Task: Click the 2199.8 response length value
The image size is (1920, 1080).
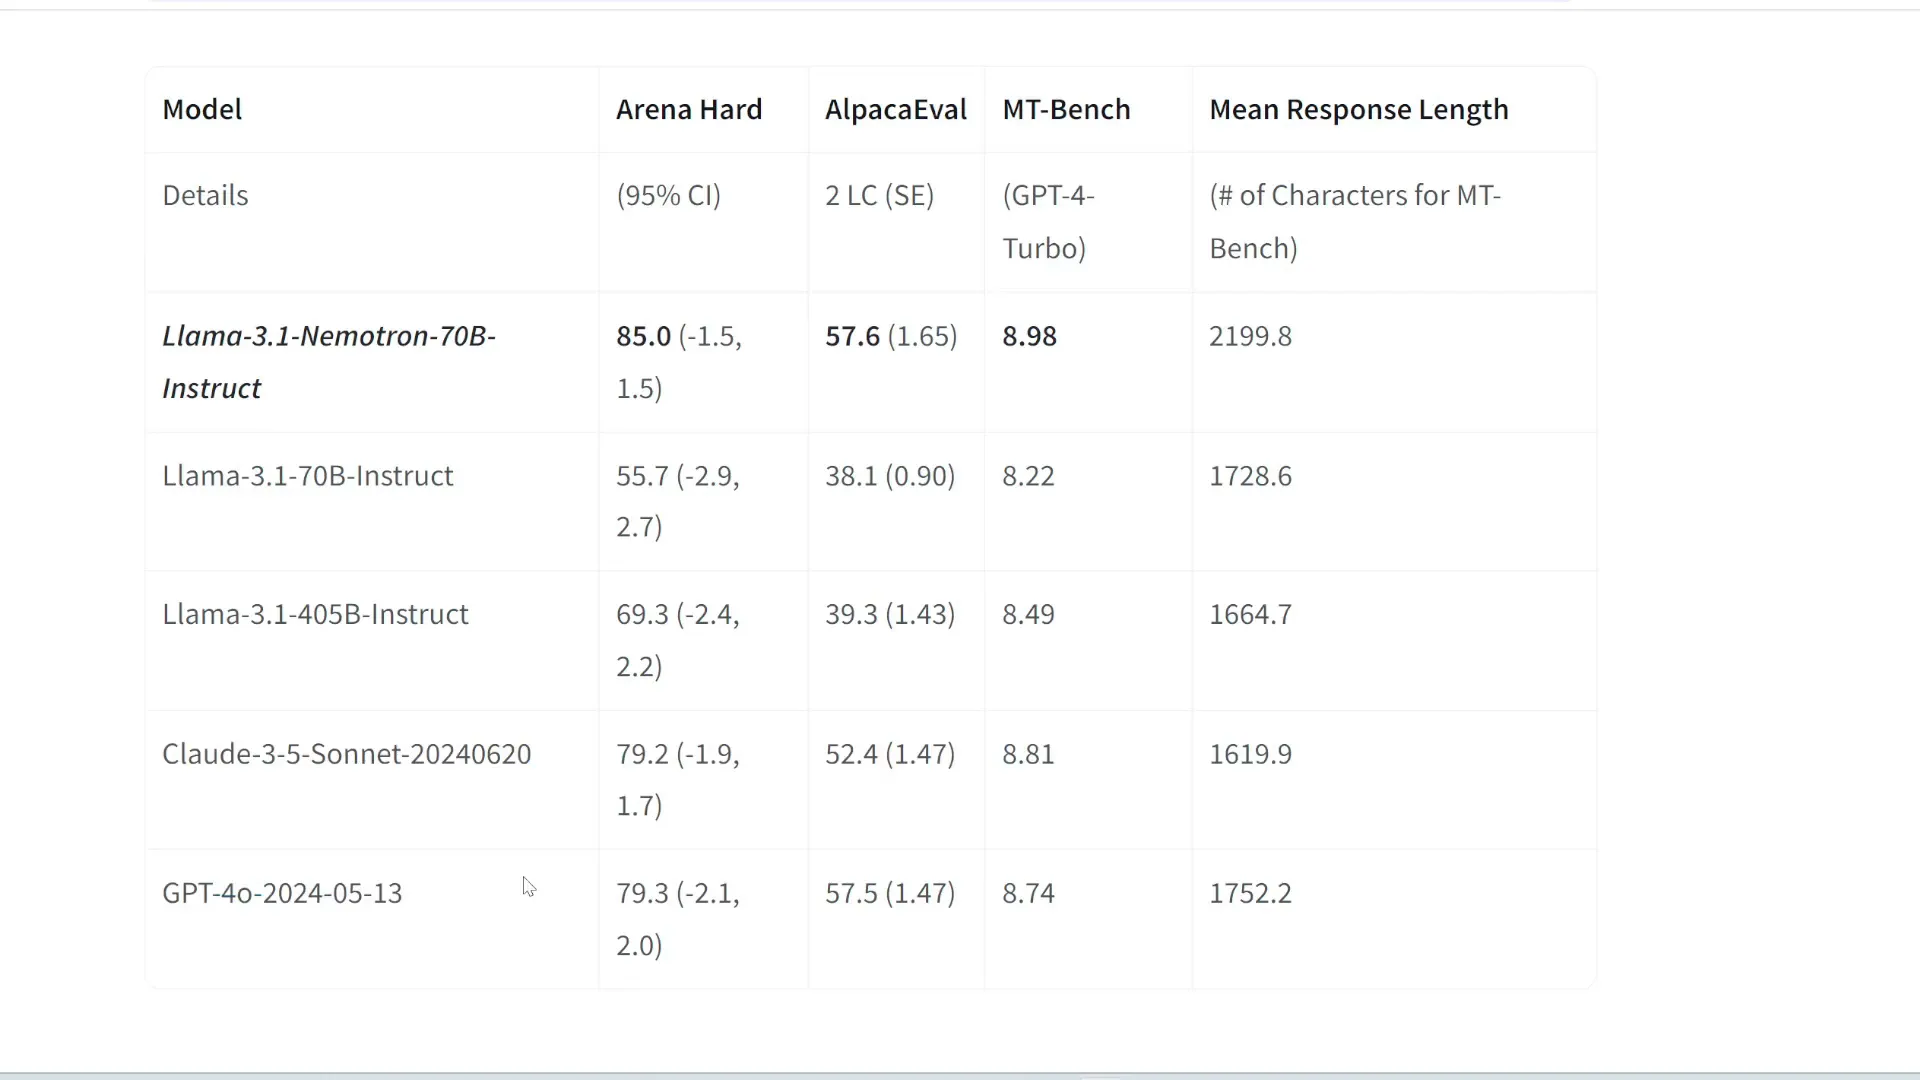Action: click(1250, 337)
